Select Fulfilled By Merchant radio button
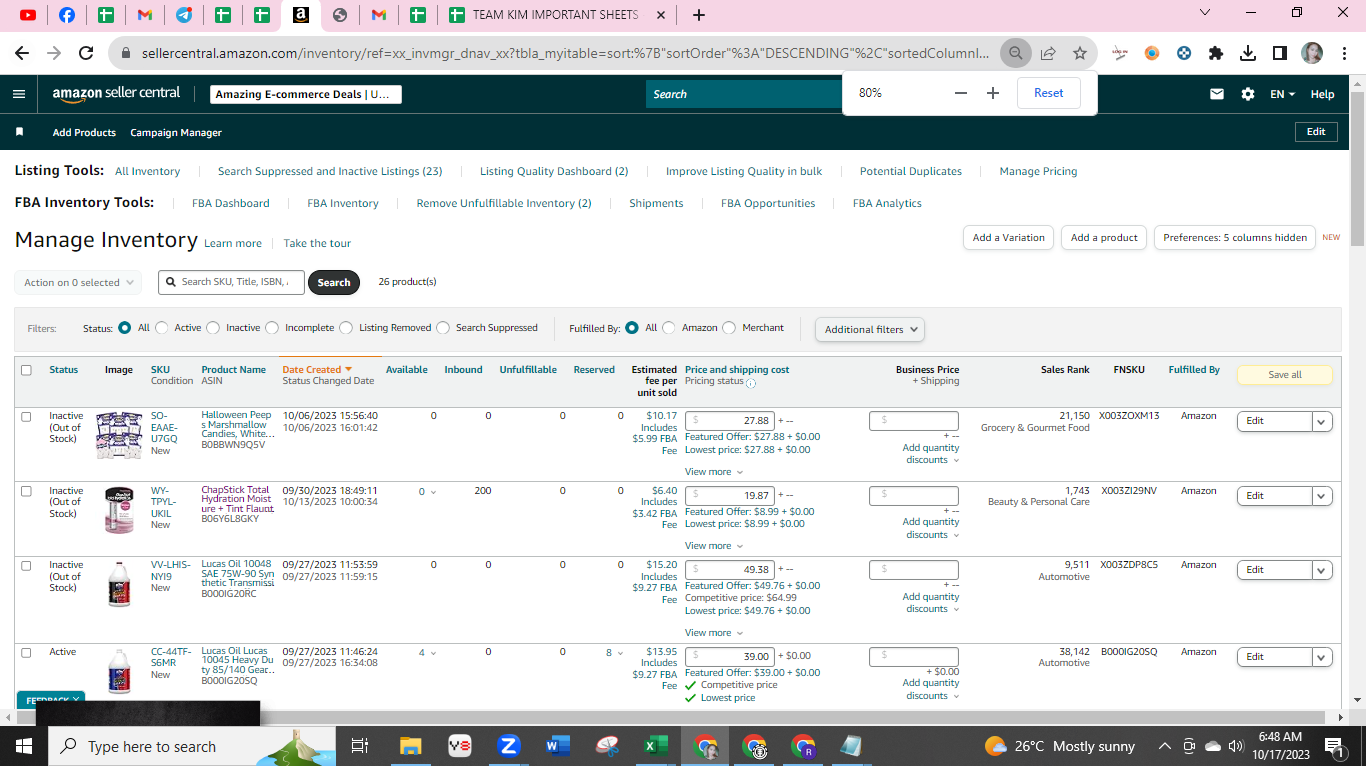The image size is (1366, 766). (x=729, y=327)
